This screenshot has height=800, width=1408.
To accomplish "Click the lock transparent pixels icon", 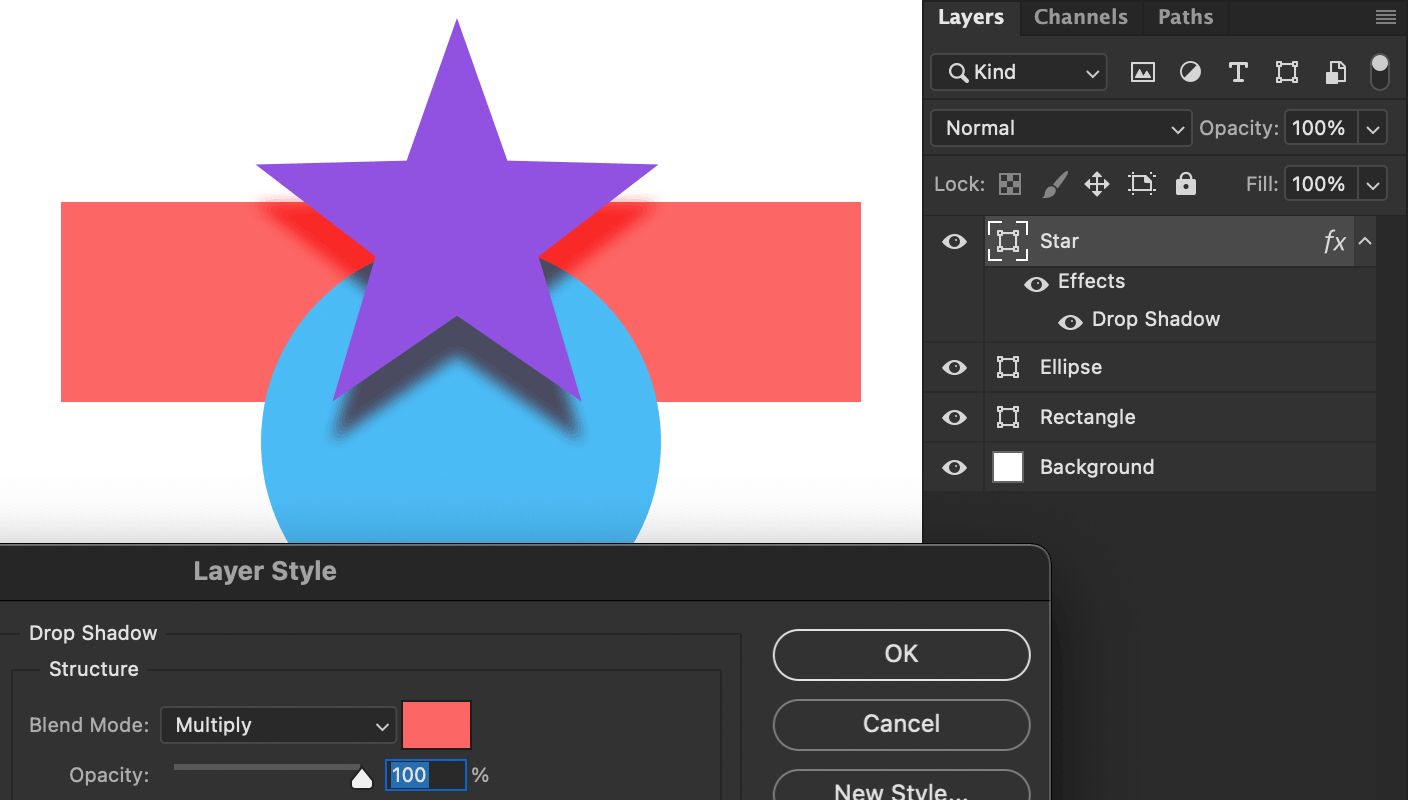I will pos(1011,184).
